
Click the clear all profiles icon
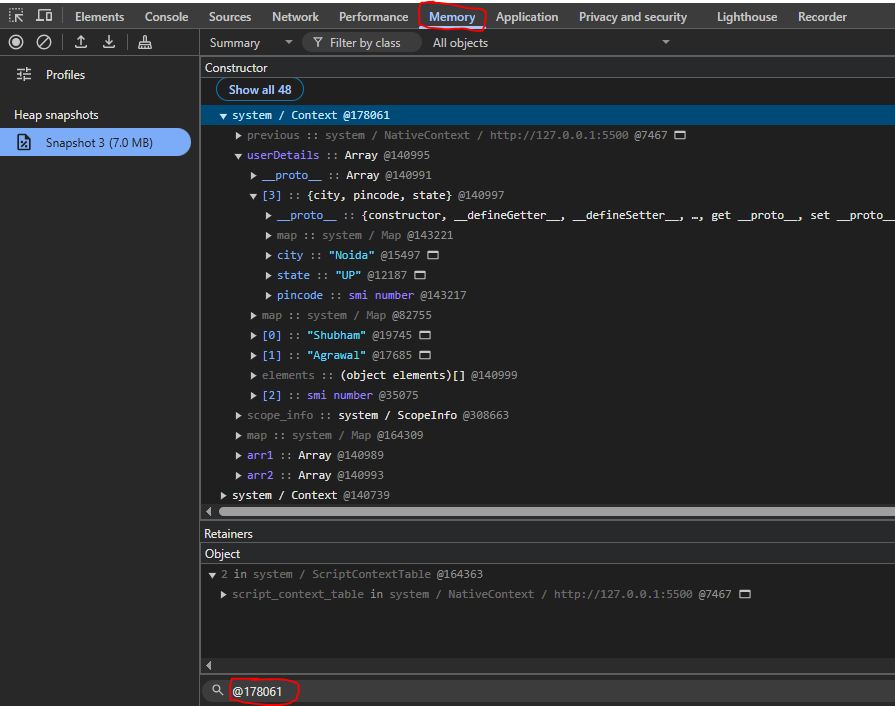click(x=44, y=42)
